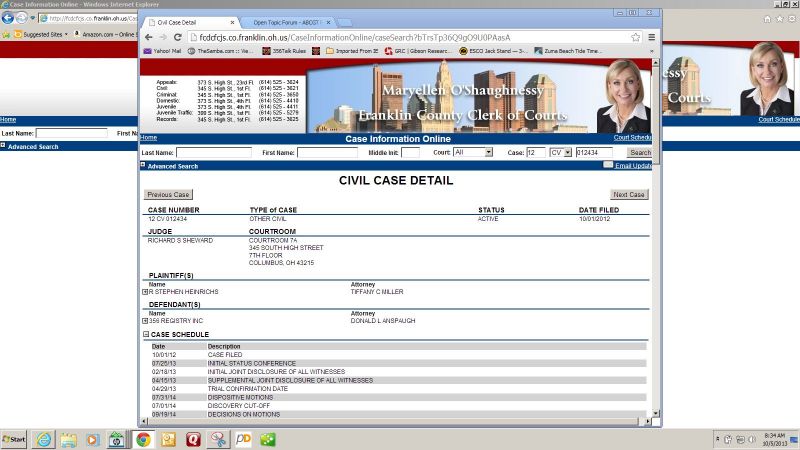This screenshot has width=800, height=450.
Task: Click the Google Chrome taskbar icon
Action: pyautogui.click(x=143, y=439)
